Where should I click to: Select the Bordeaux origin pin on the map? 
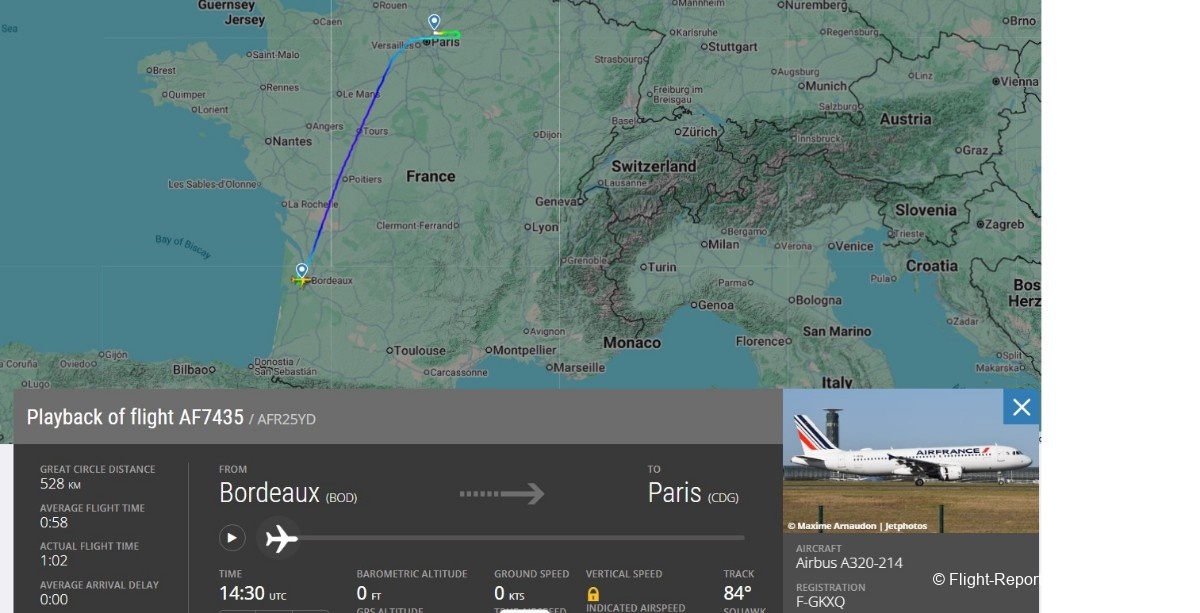301,270
